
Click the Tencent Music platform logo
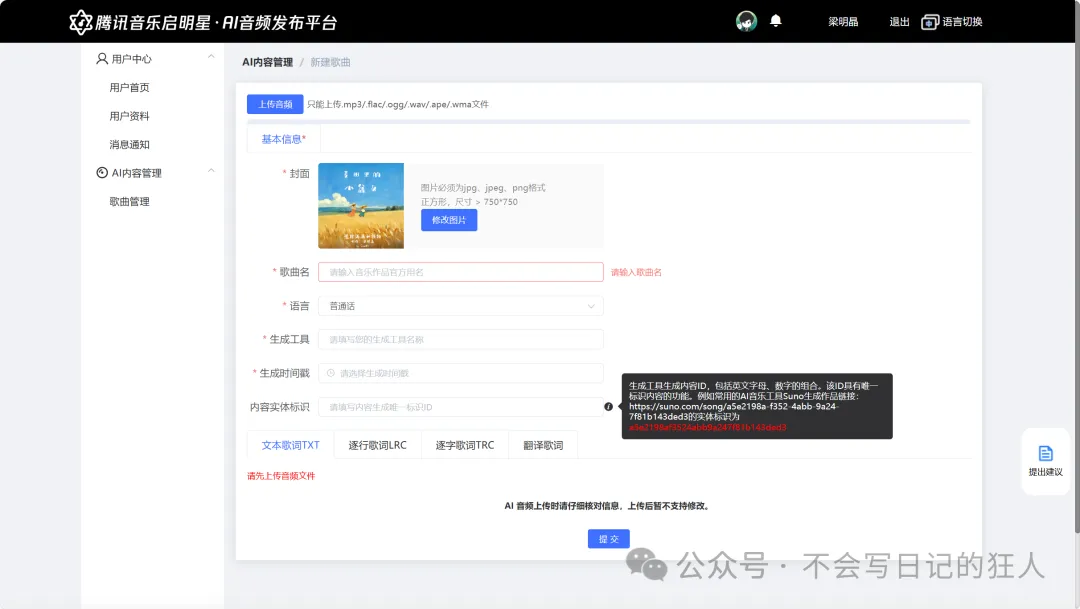[x=81, y=22]
